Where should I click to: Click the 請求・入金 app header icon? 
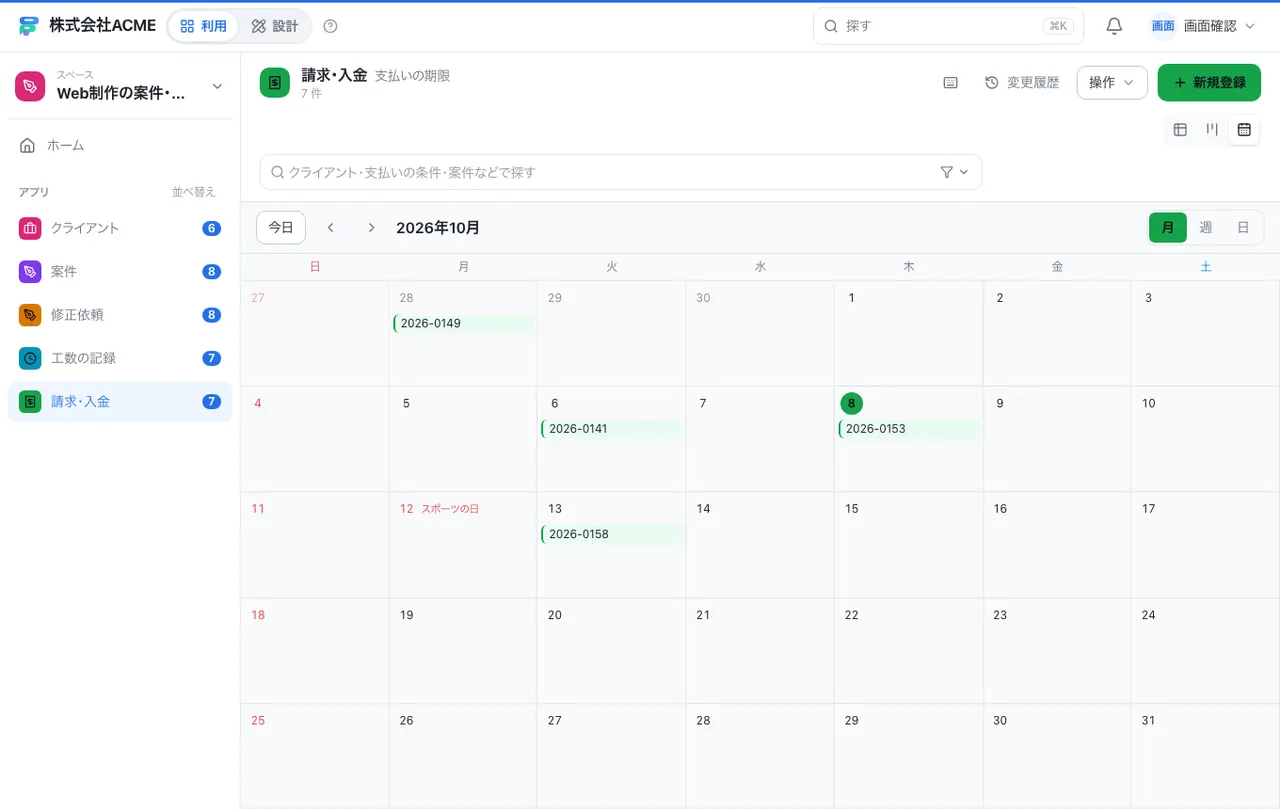click(275, 82)
